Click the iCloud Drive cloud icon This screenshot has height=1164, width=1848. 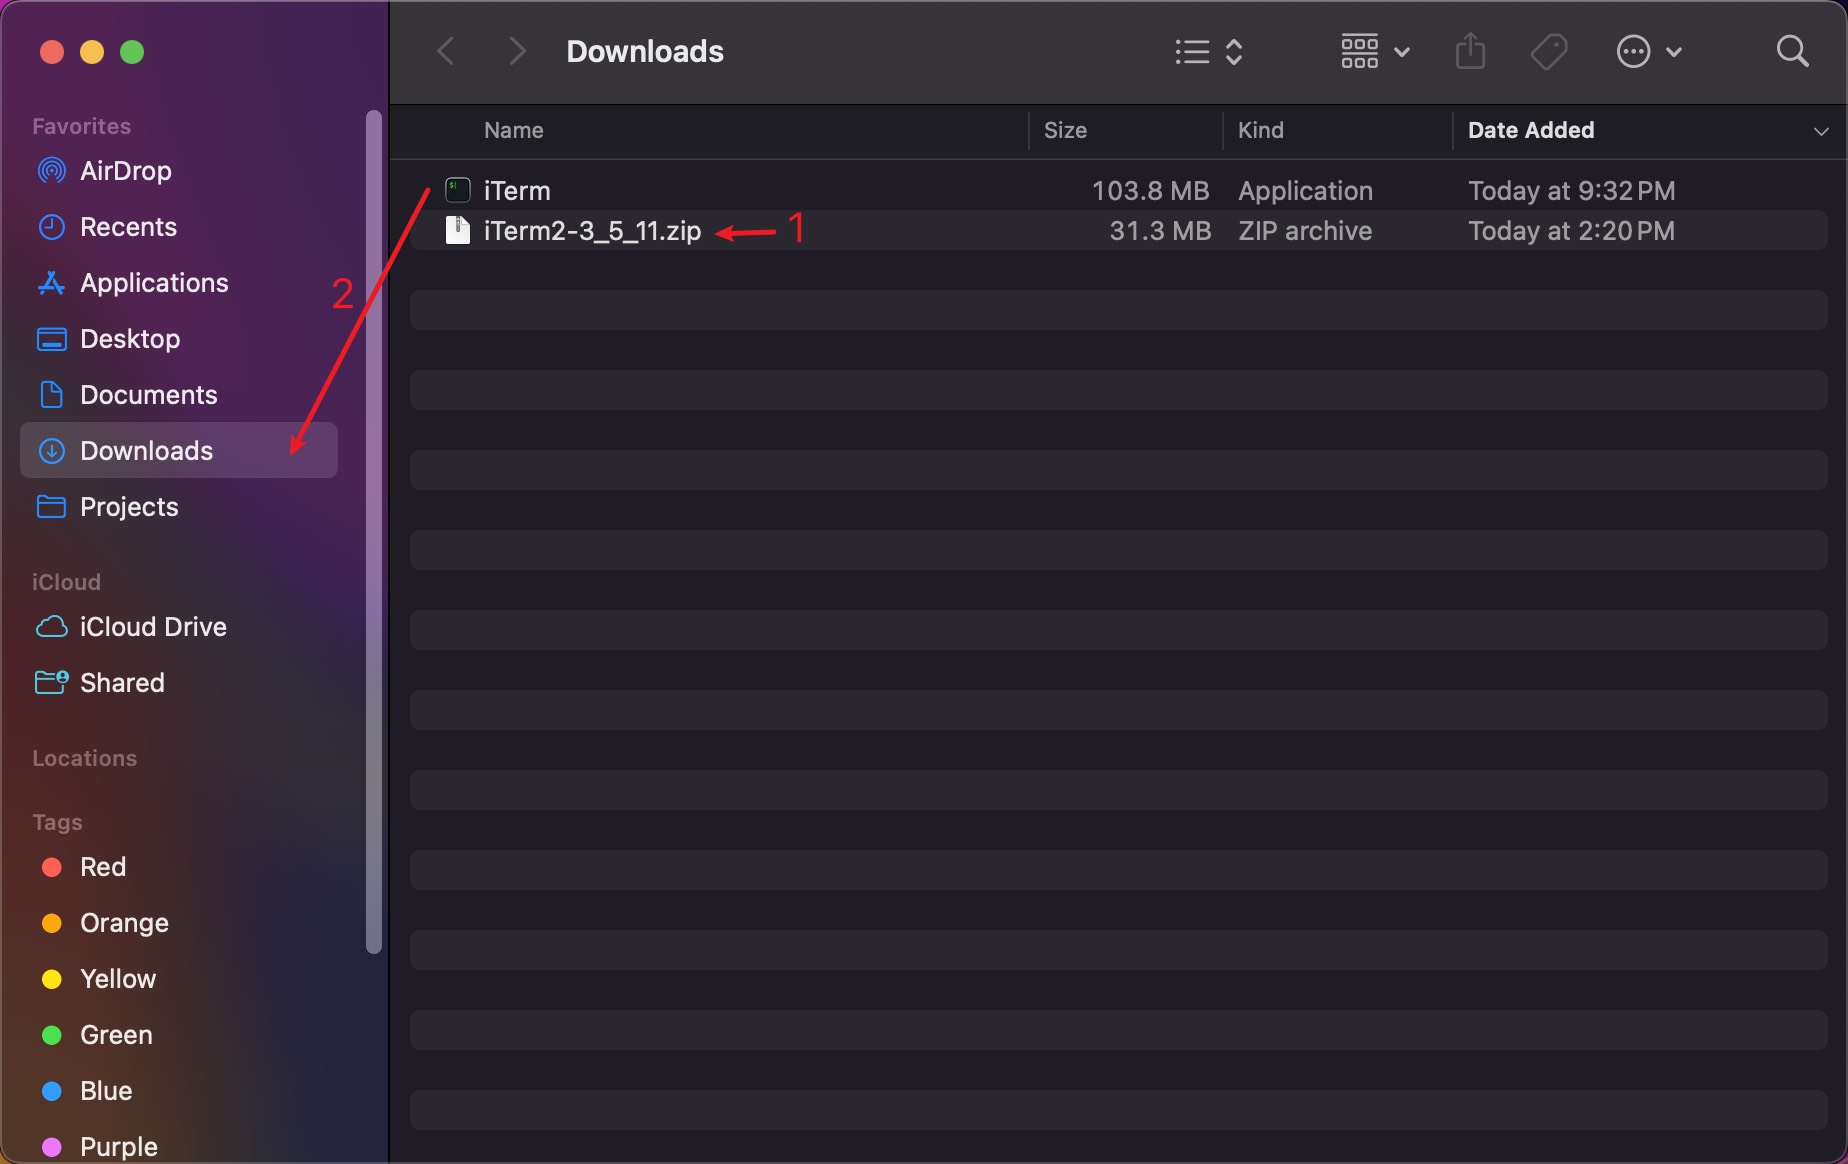[x=51, y=627]
